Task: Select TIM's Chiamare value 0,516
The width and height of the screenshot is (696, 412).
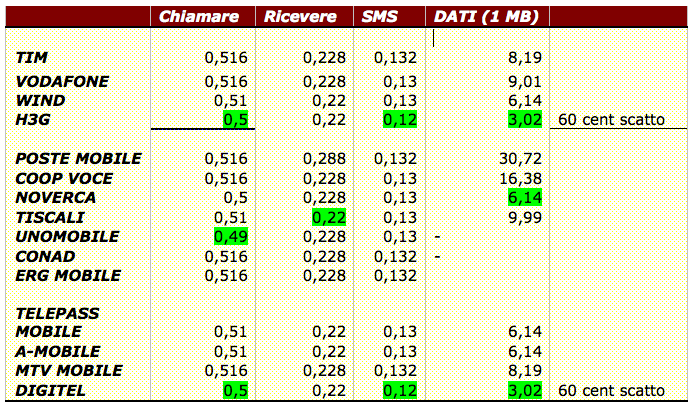Action: tap(226, 58)
